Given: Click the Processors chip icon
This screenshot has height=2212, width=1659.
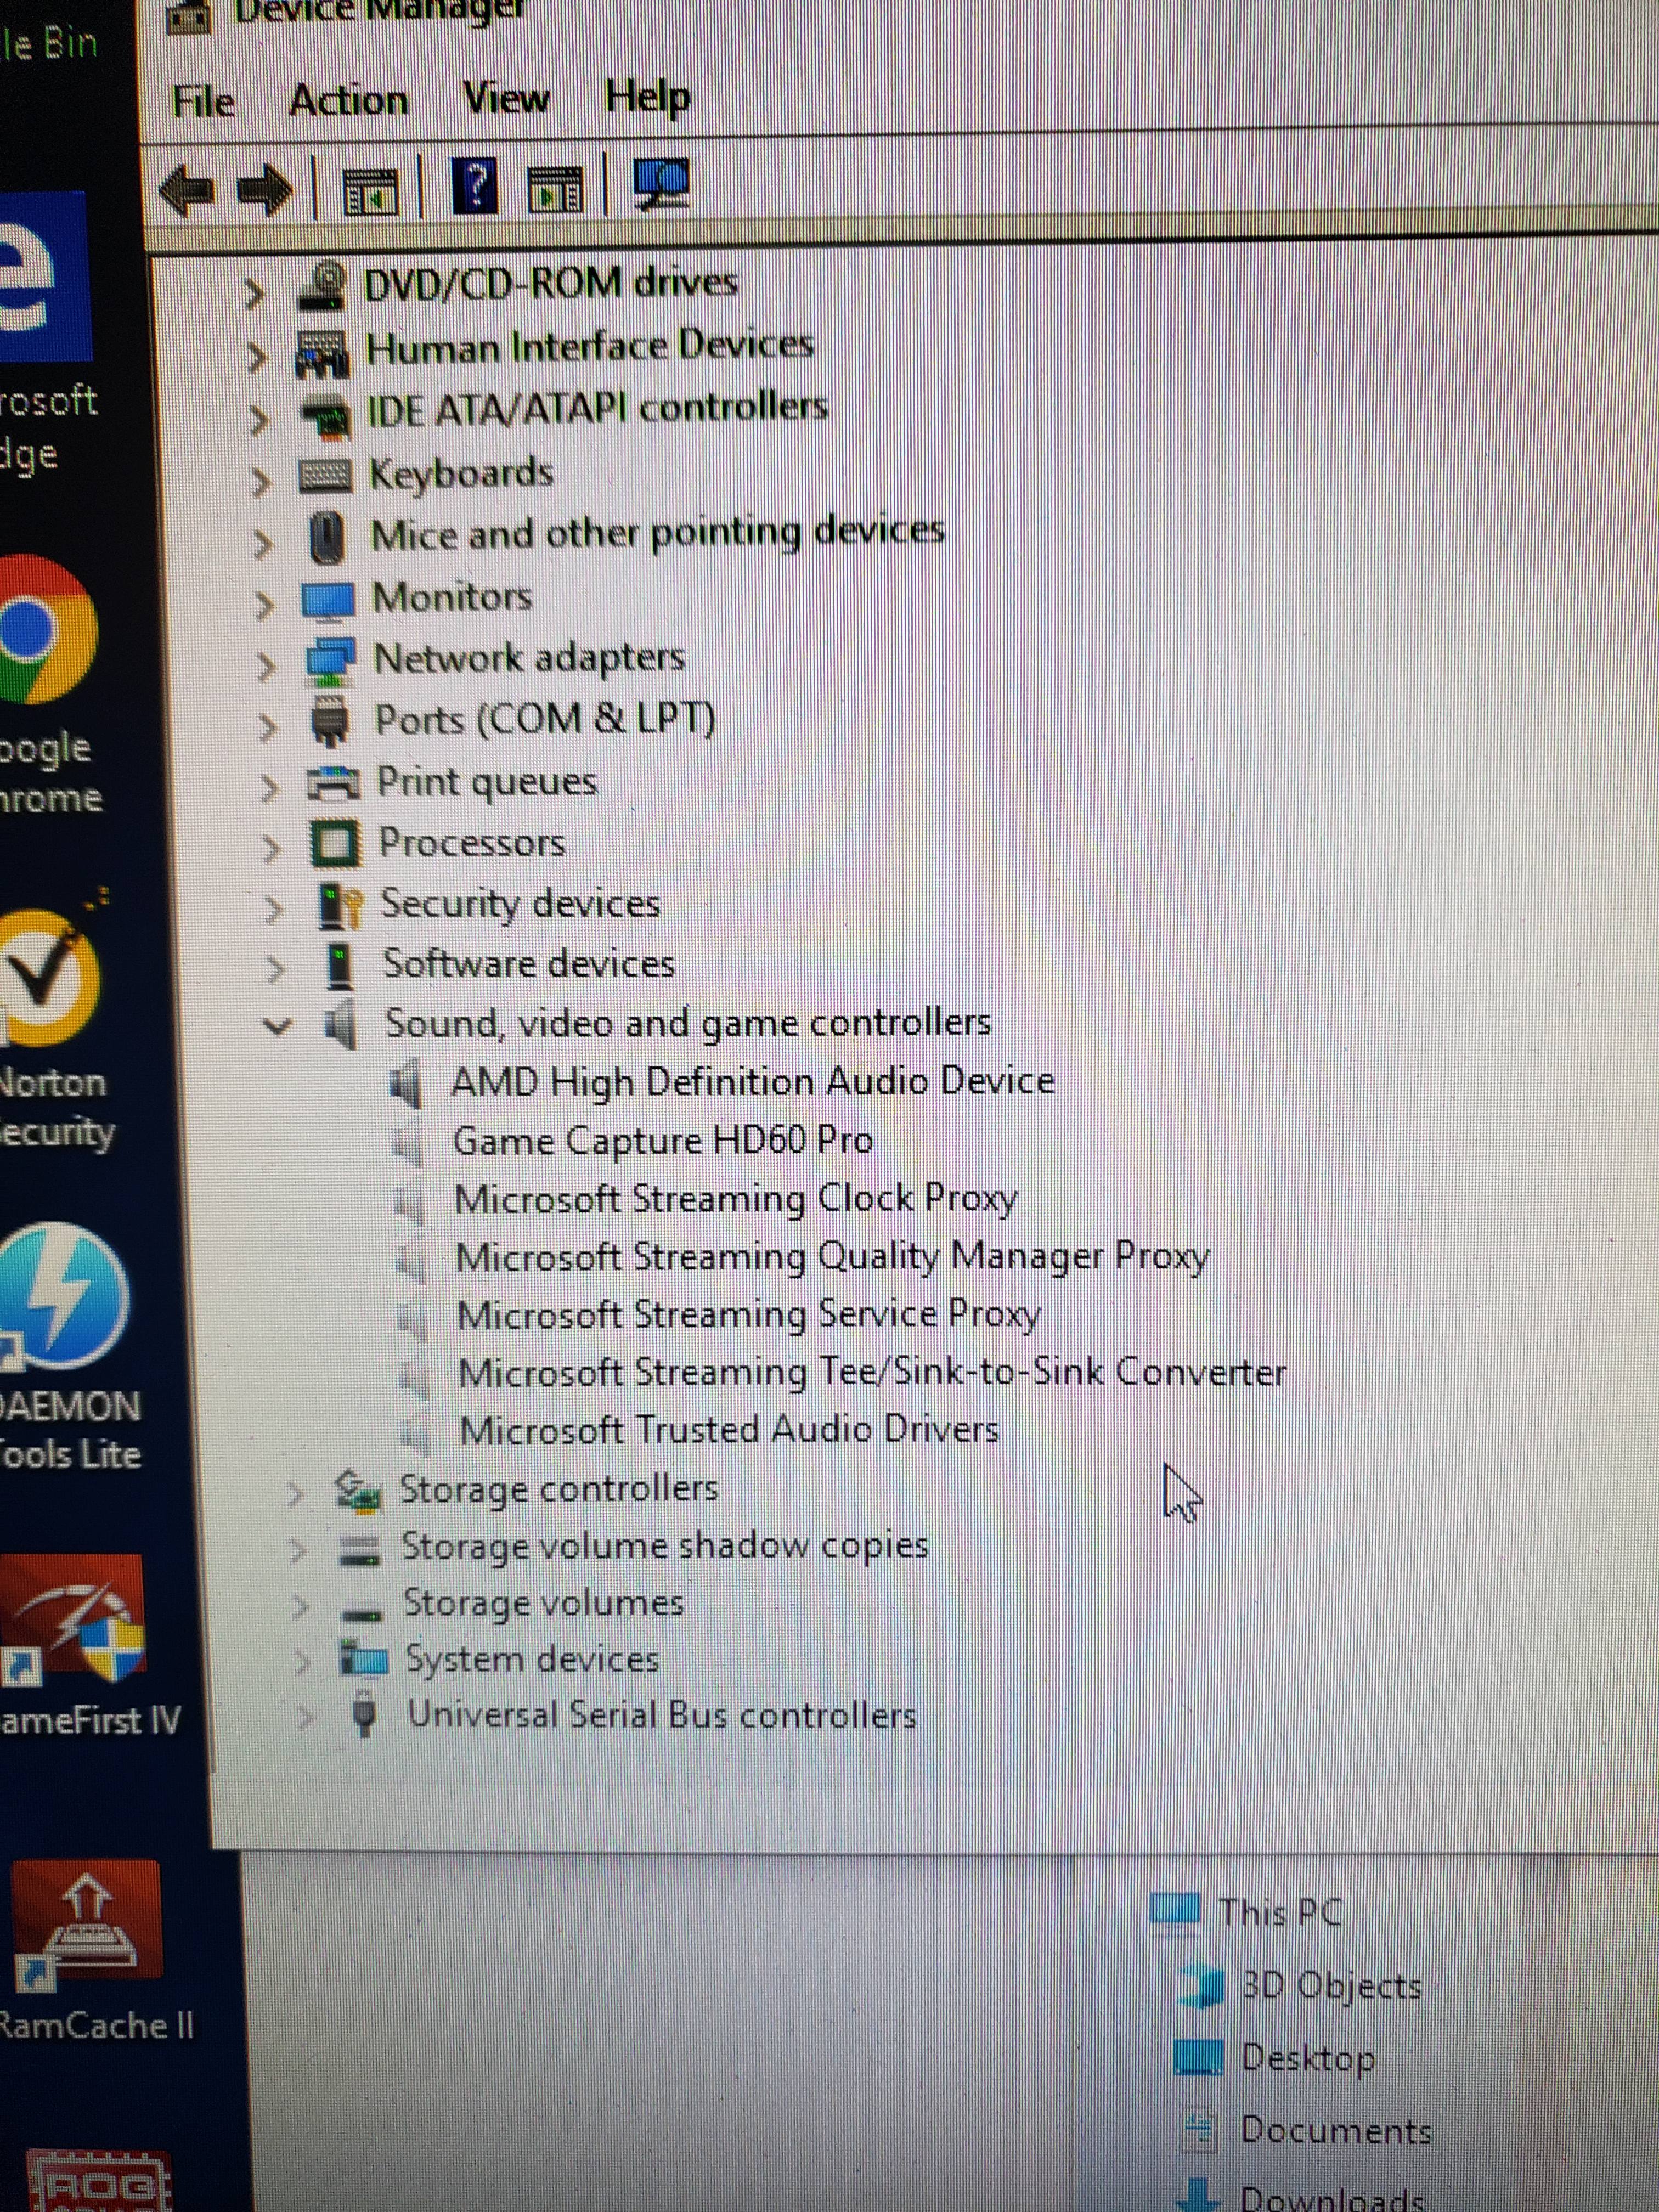Looking at the screenshot, I should click(x=335, y=844).
